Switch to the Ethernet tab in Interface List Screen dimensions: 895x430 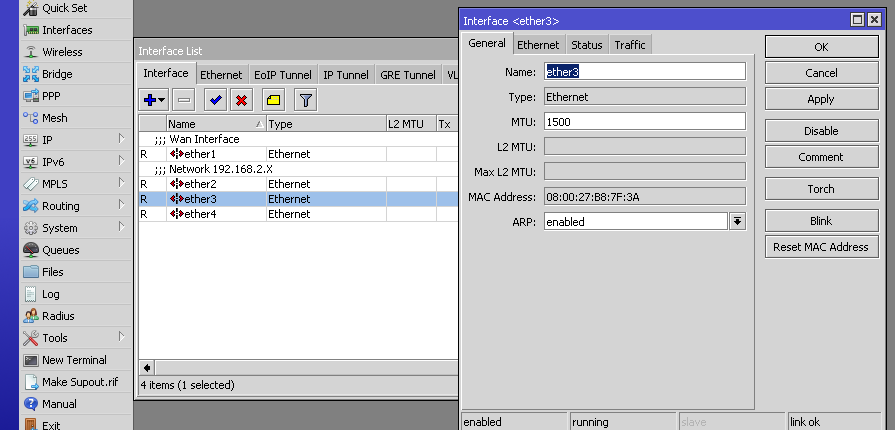[x=221, y=75]
